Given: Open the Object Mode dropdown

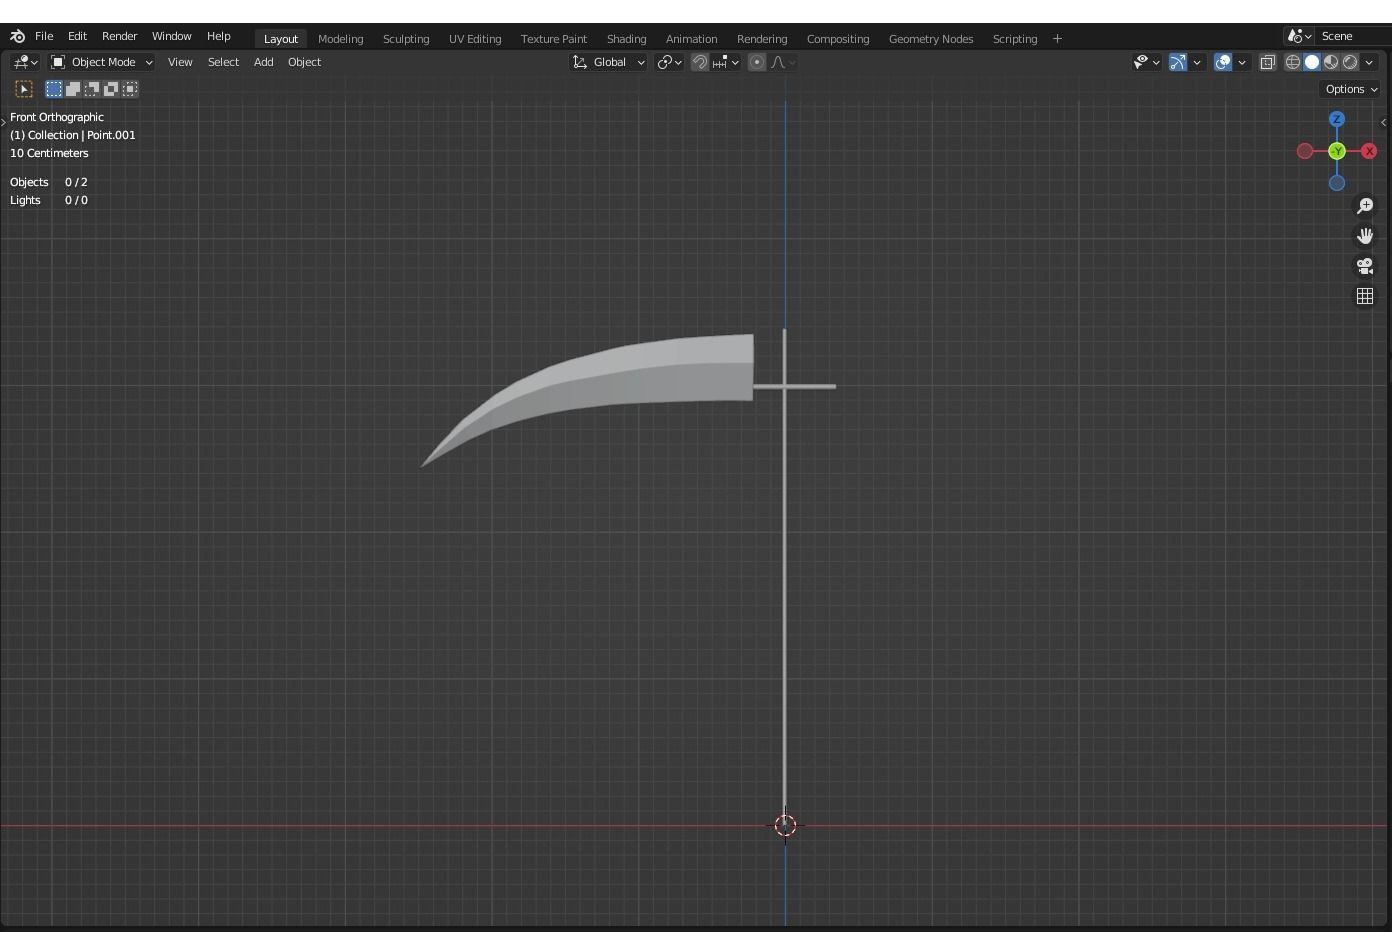Looking at the screenshot, I should [x=100, y=62].
